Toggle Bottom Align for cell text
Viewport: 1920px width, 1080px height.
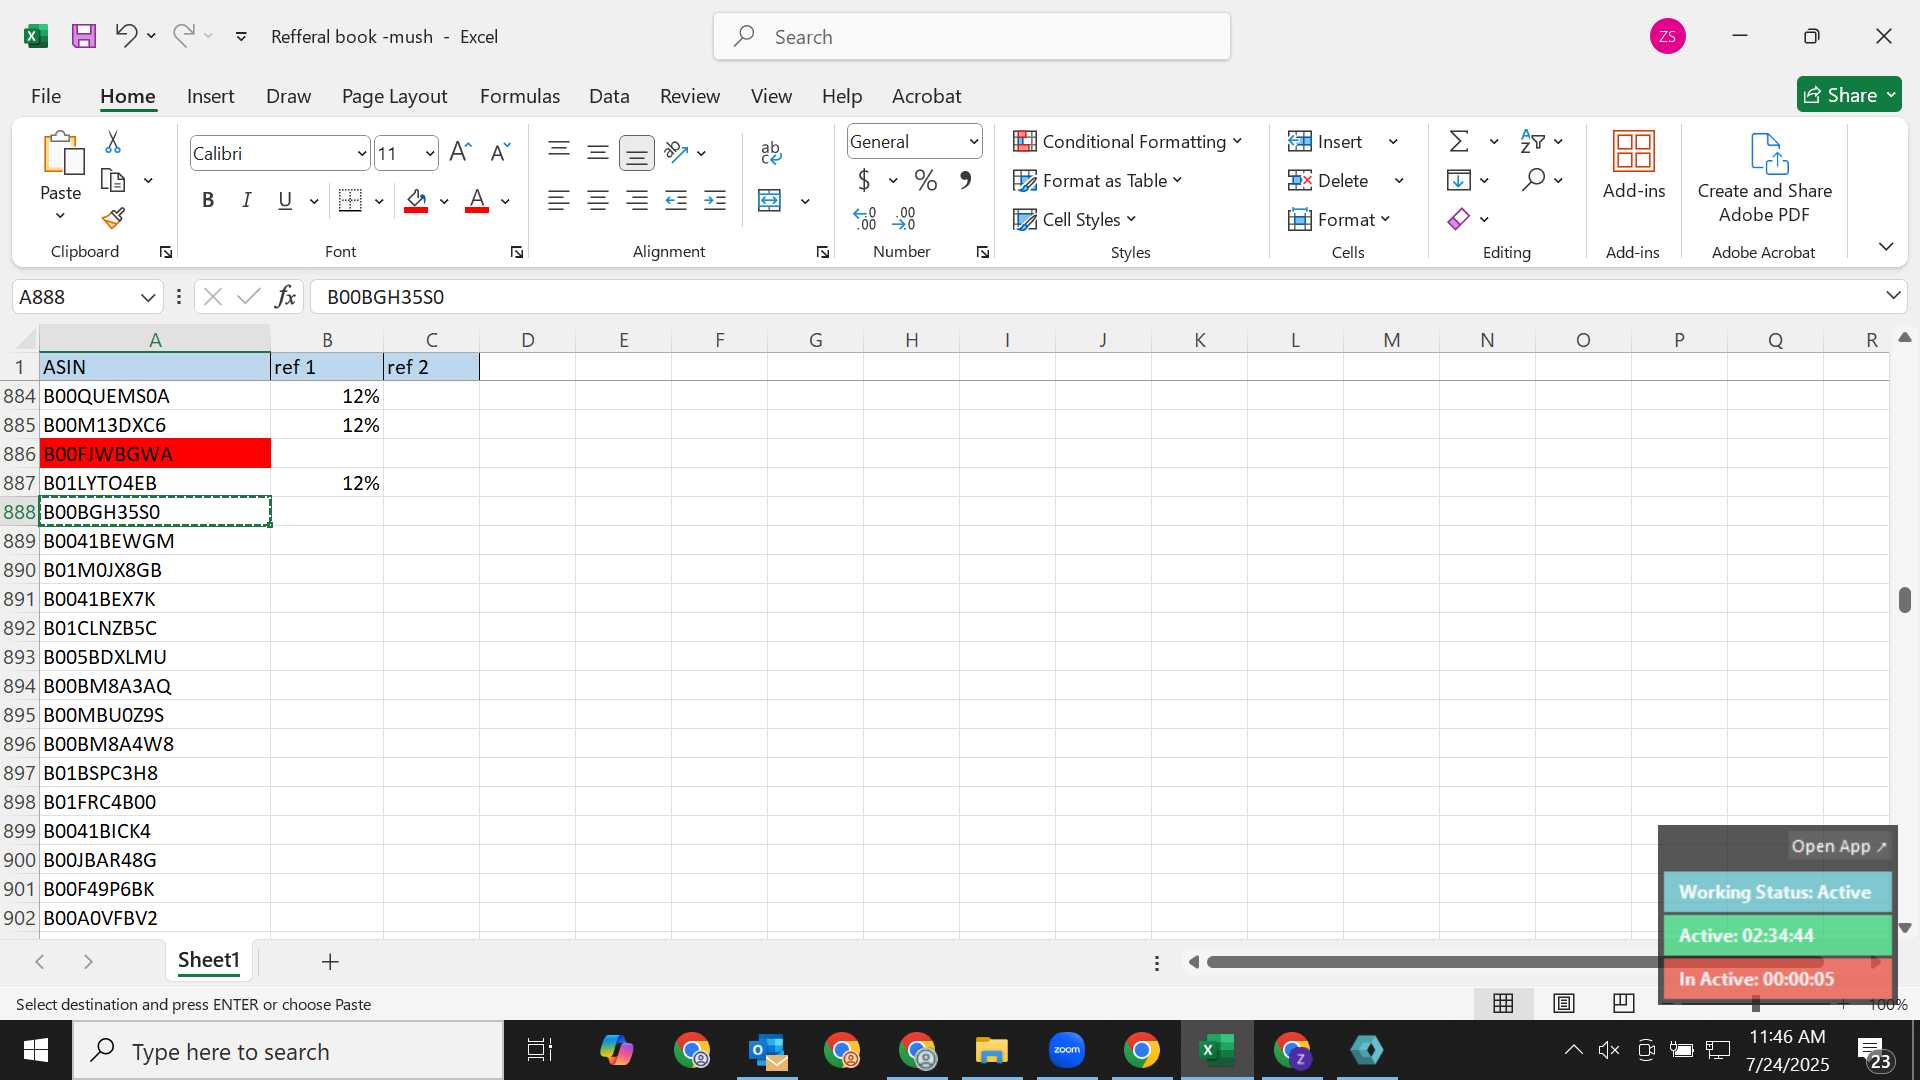(637, 153)
